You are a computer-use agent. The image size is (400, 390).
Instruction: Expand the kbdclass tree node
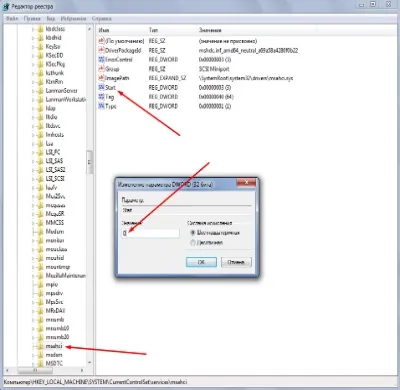pos(33,29)
